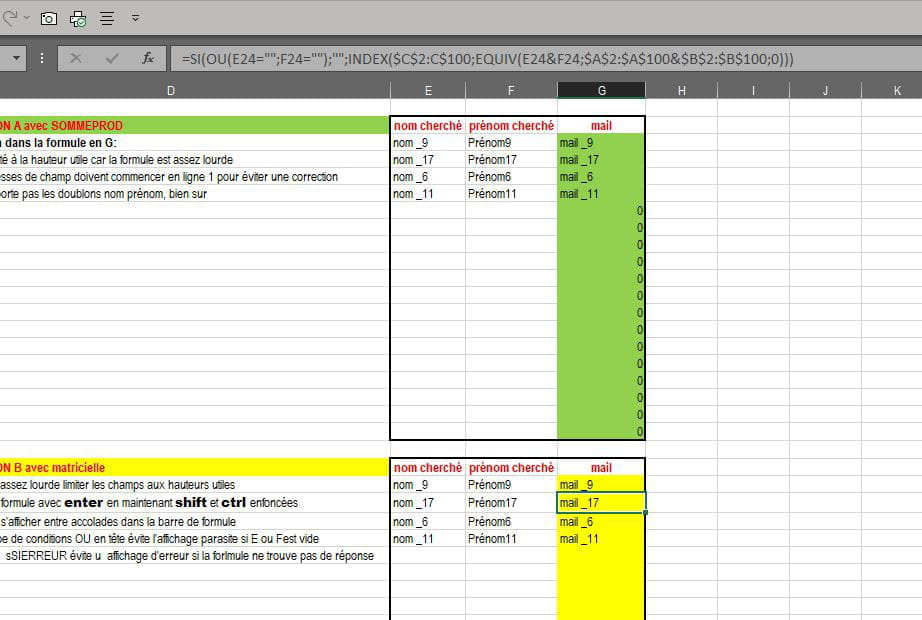Click the cell mentioning 'enter', 'shift' and 'ctrl'
922x620 pixels.
tap(195, 503)
